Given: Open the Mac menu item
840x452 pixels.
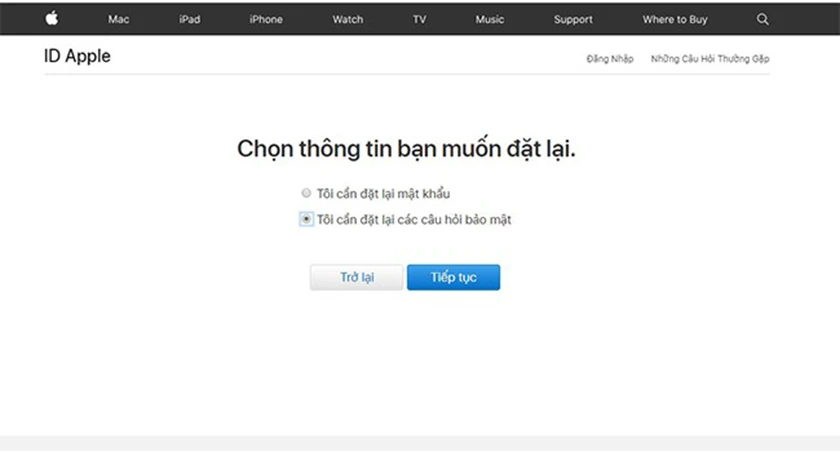Looking at the screenshot, I should pyautogui.click(x=118, y=19).
